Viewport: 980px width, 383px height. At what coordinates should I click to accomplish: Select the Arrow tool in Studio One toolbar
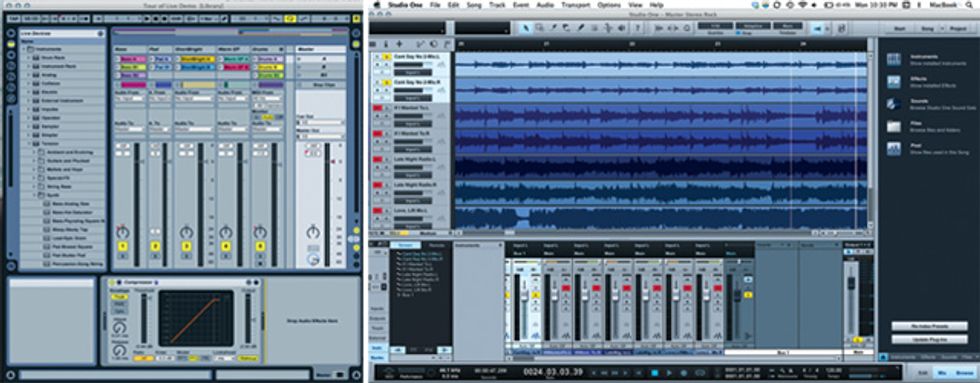point(526,27)
